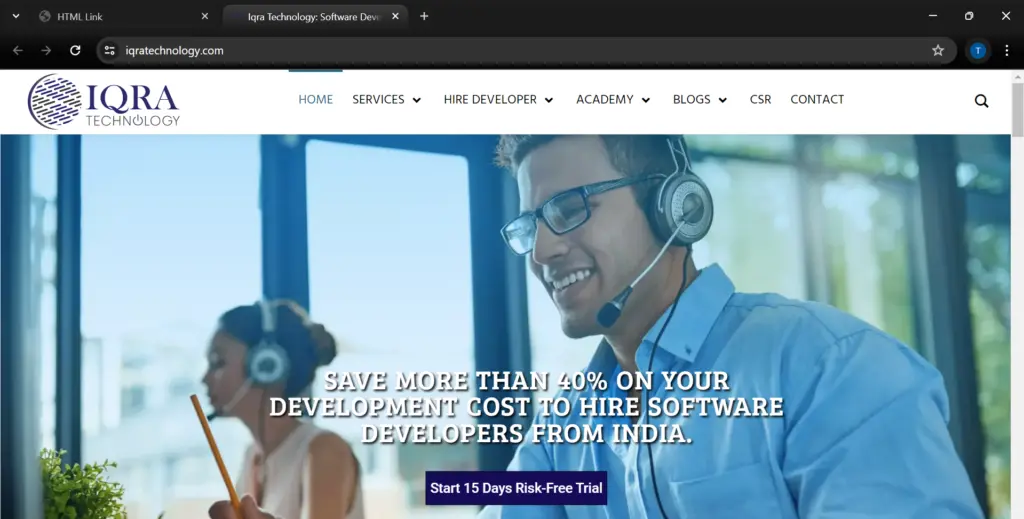Open the HIRE DEVELOPER menu item
Viewport: 1024px width, 519px height.
pyautogui.click(x=490, y=99)
